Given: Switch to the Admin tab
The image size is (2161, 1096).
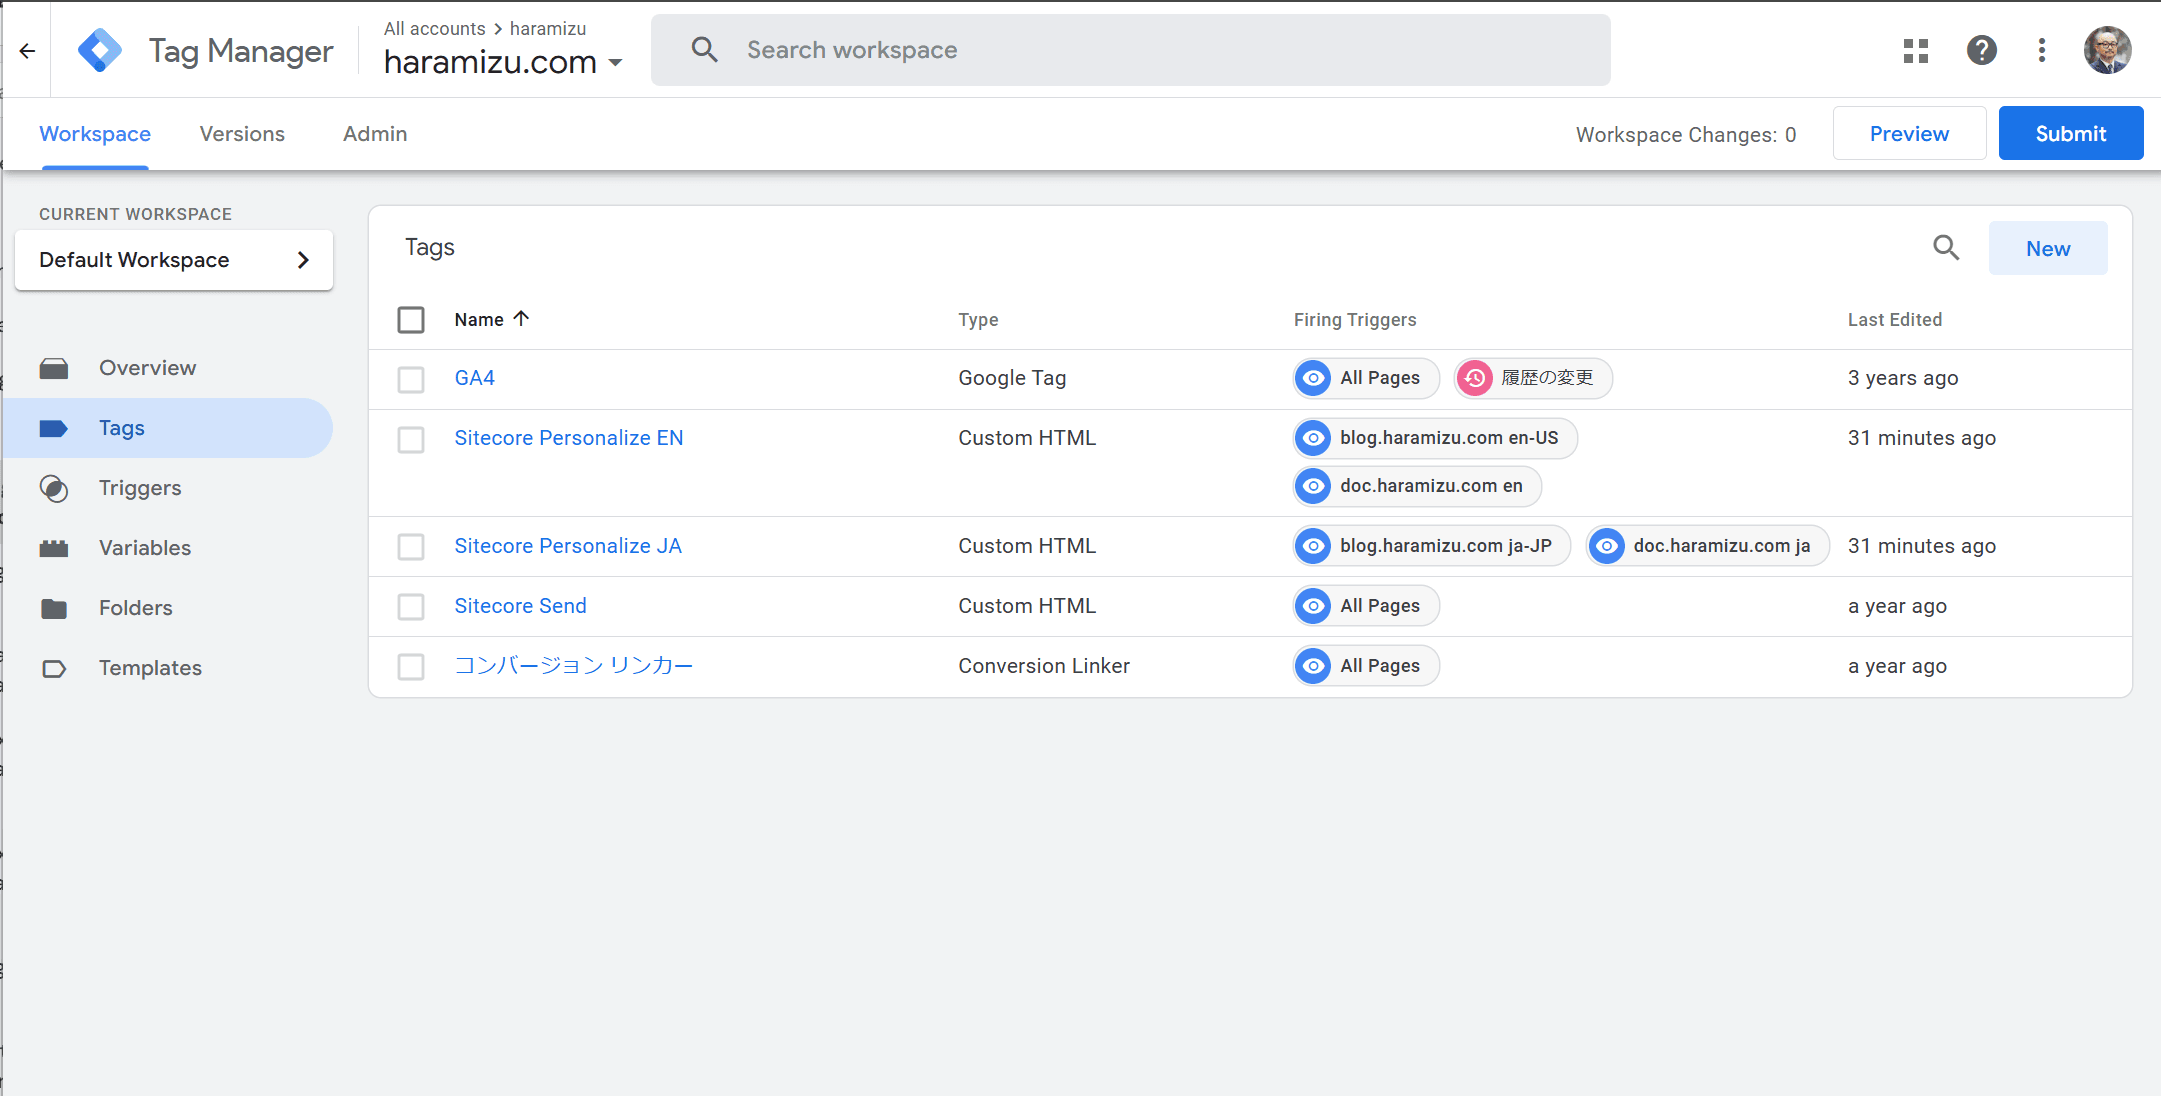Looking at the screenshot, I should [375, 134].
